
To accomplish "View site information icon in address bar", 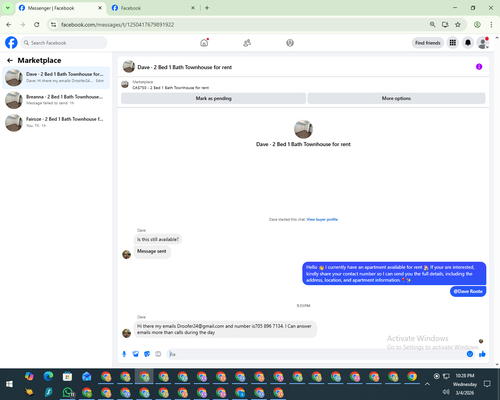I will point(53,24).
